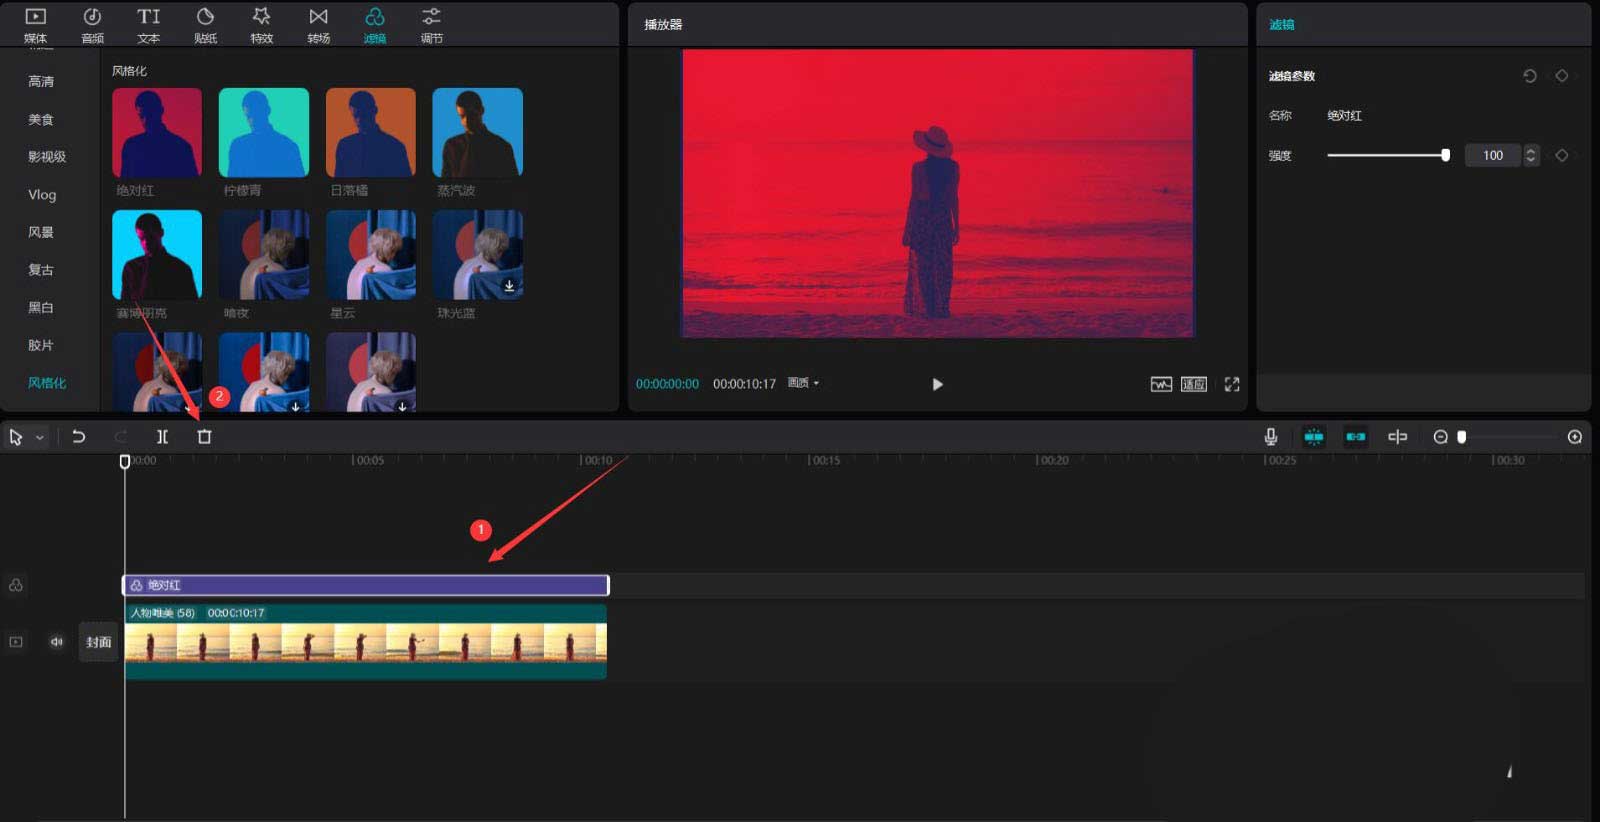Click the undo arrow icon
The image size is (1600, 822).
pos(79,437)
